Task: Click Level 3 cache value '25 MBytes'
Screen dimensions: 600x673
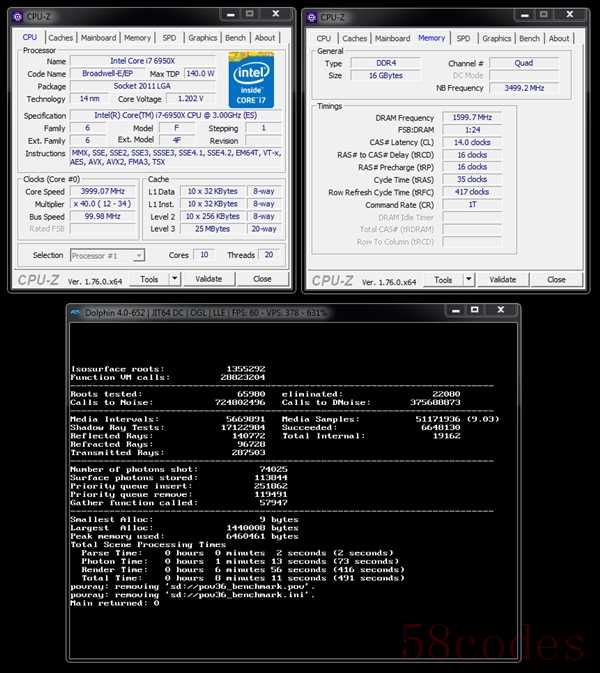Action: (x=212, y=229)
